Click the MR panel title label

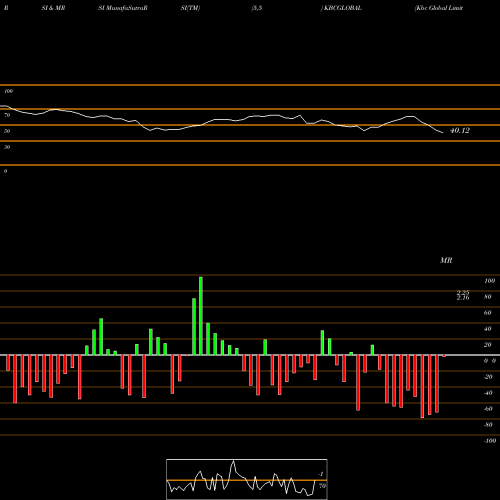446,260
